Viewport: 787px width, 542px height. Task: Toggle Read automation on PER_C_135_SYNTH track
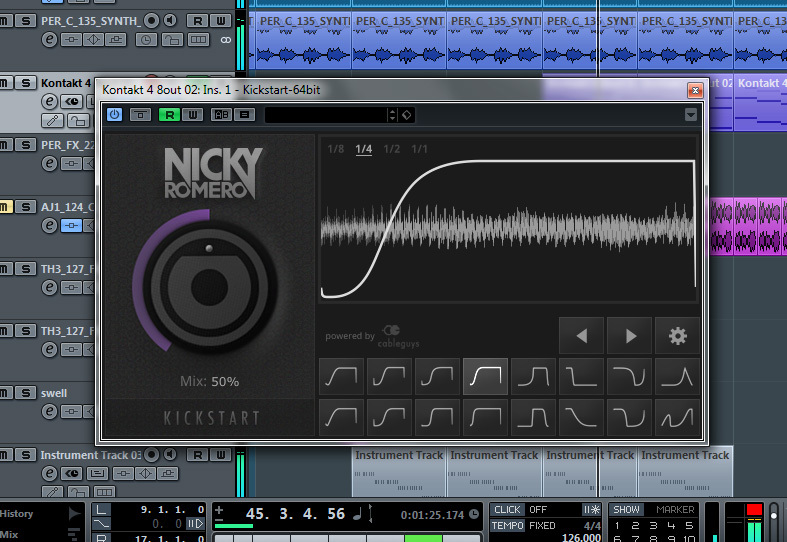pyautogui.click(x=198, y=21)
